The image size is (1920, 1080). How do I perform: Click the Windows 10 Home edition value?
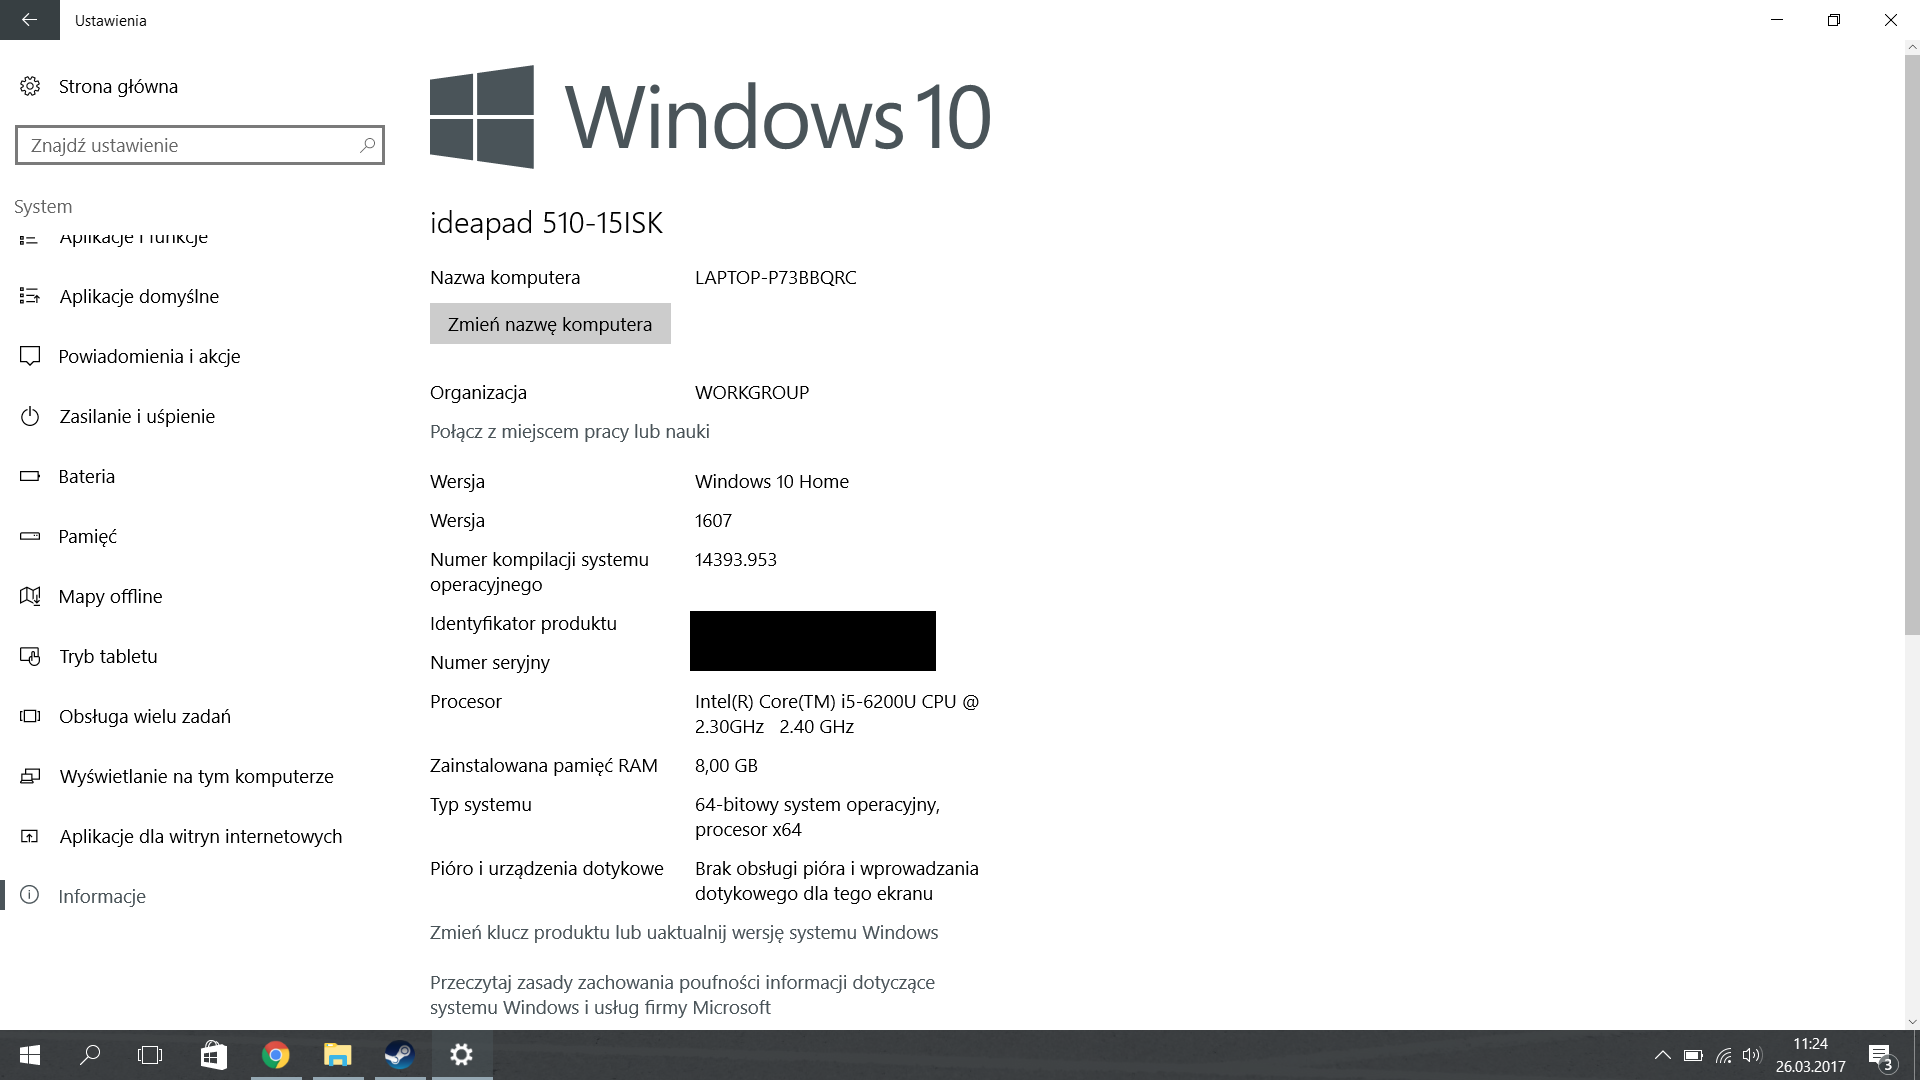pyautogui.click(x=772, y=481)
